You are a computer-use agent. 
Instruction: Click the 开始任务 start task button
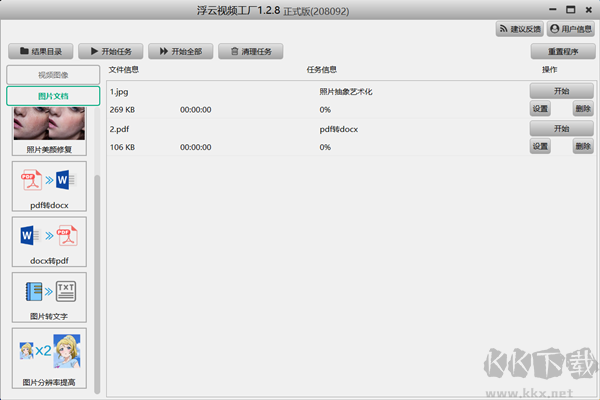pyautogui.click(x=111, y=51)
